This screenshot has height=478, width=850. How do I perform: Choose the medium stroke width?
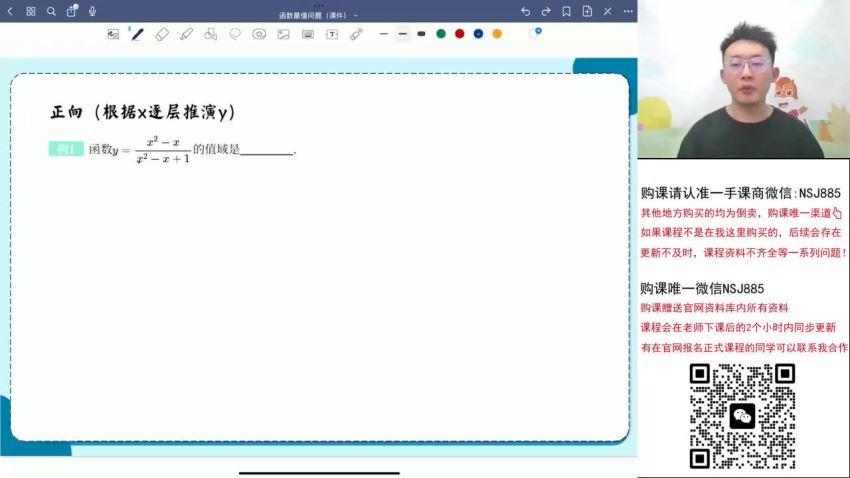pyautogui.click(x=402, y=34)
